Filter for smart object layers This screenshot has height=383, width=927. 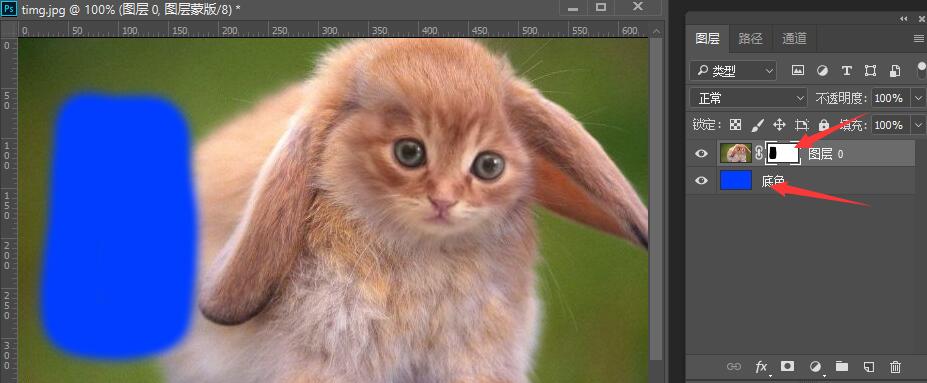coord(895,71)
